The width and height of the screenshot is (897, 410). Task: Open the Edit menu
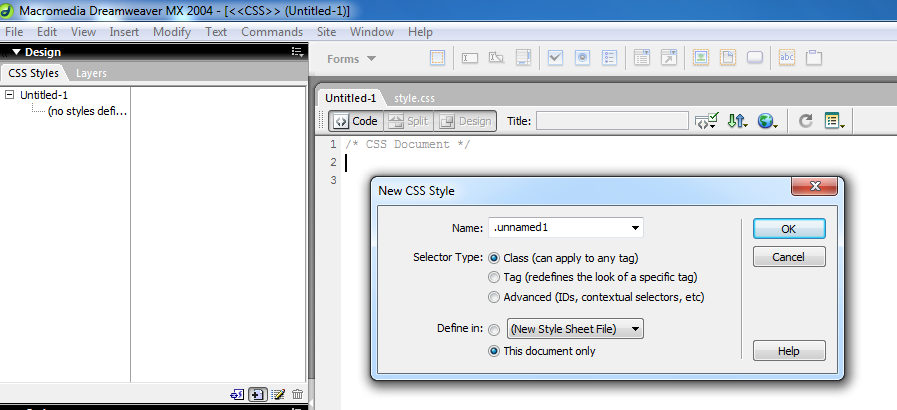point(47,32)
